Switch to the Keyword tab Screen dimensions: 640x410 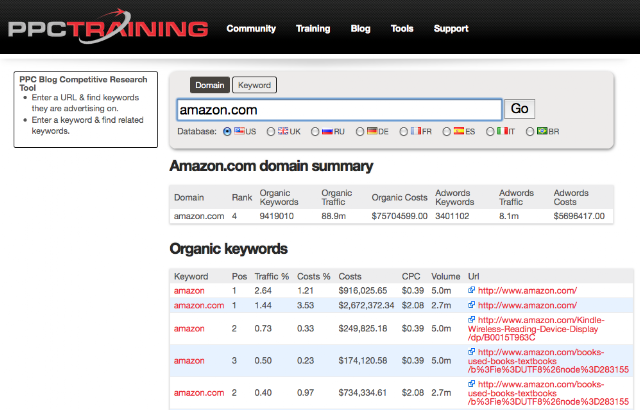(x=255, y=85)
